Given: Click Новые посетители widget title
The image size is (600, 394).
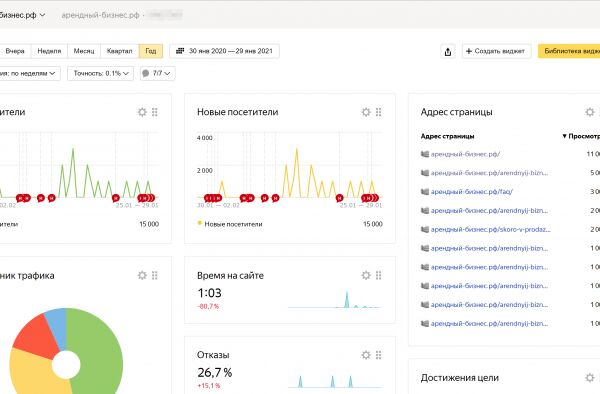Looking at the screenshot, I should [x=238, y=112].
